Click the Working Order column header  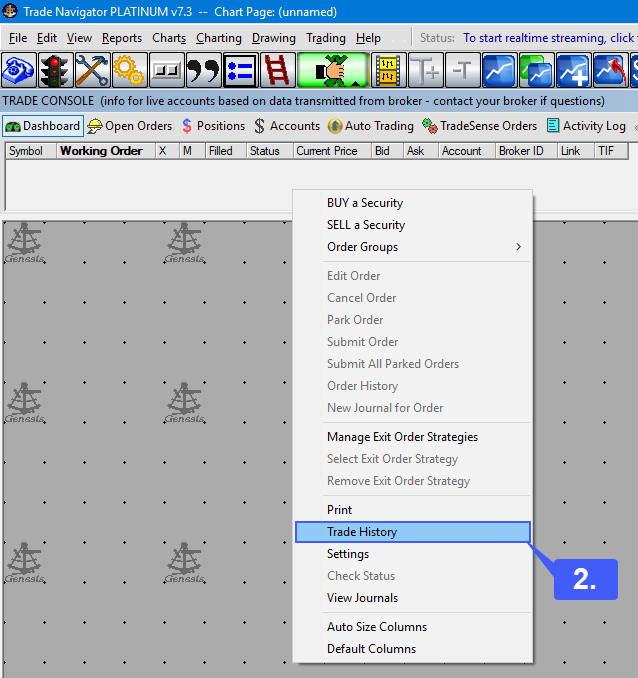point(106,151)
